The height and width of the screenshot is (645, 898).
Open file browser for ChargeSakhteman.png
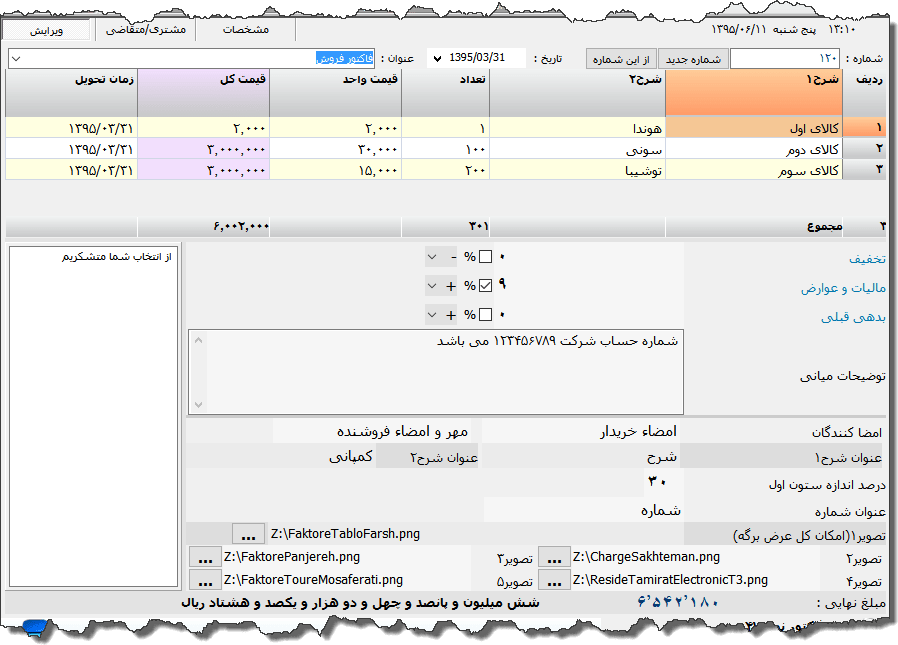(x=554, y=557)
